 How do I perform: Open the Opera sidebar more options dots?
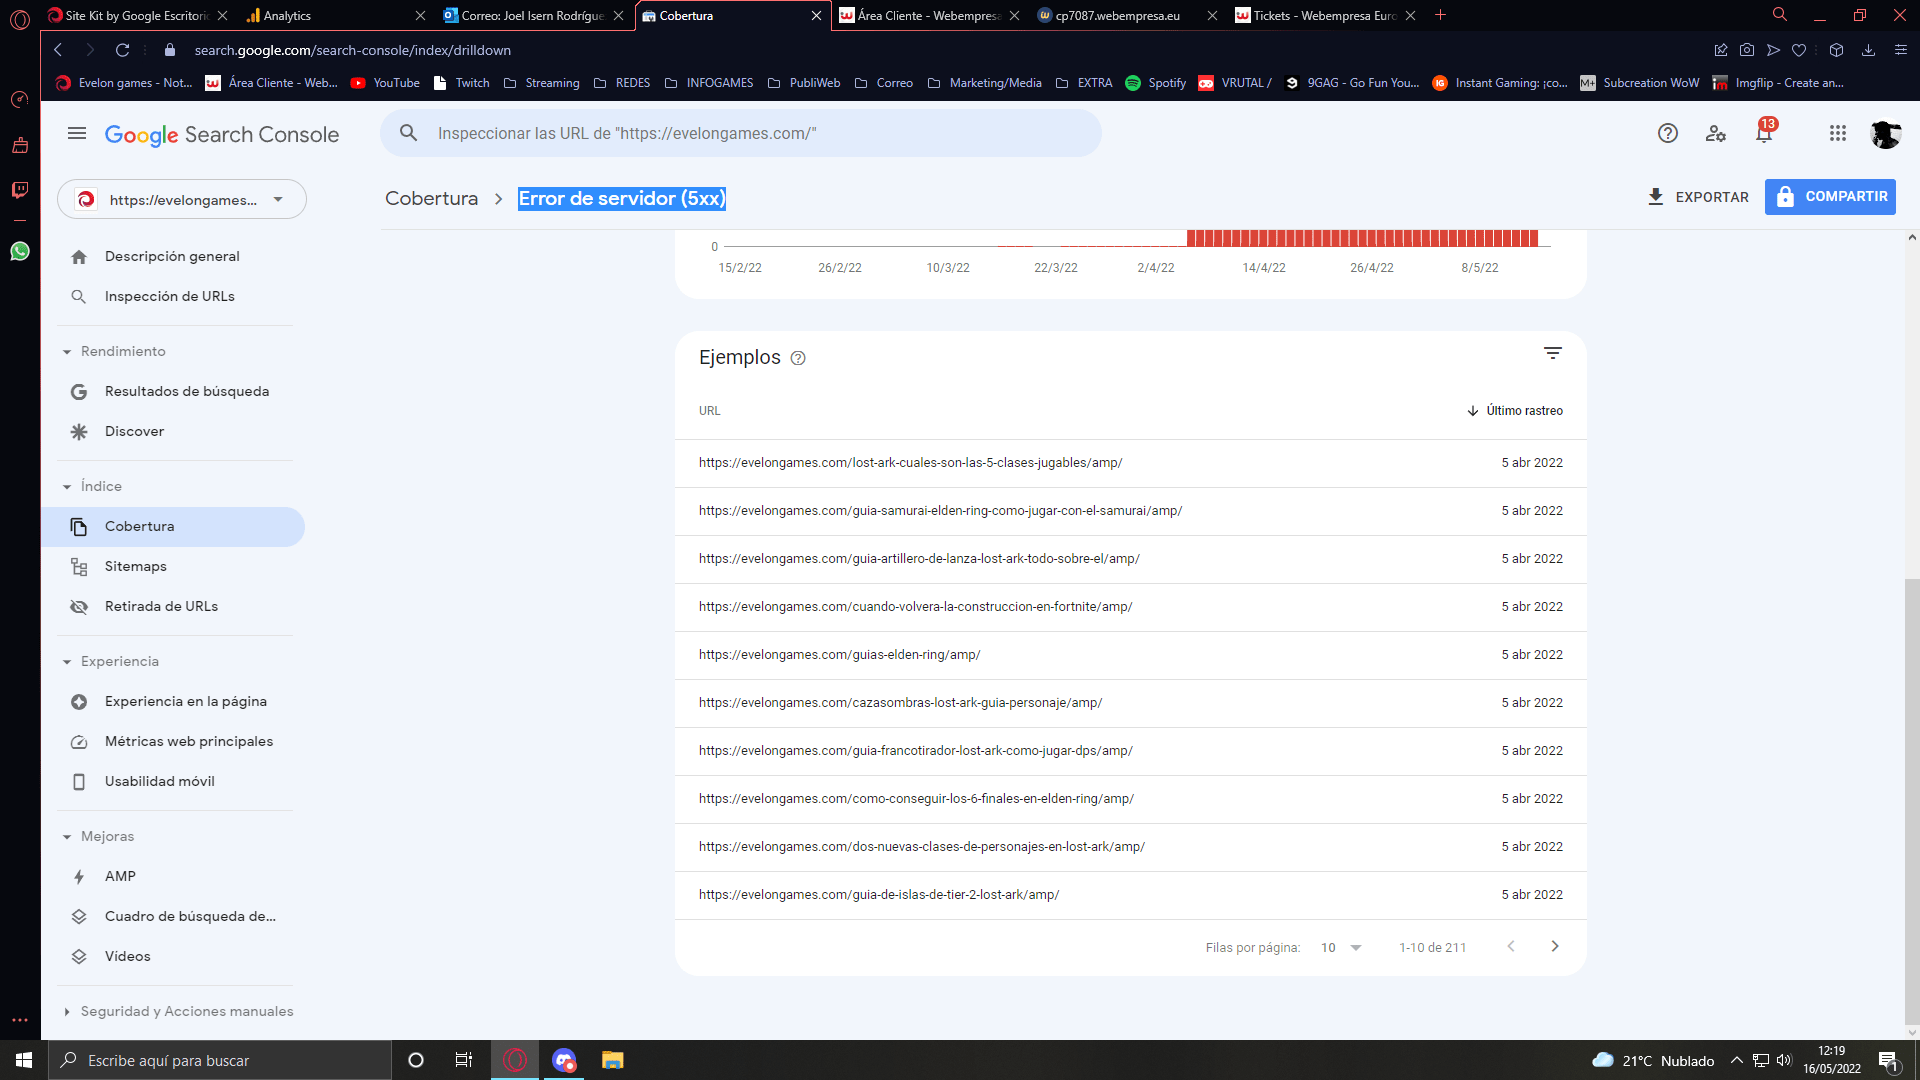tap(20, 1021)
